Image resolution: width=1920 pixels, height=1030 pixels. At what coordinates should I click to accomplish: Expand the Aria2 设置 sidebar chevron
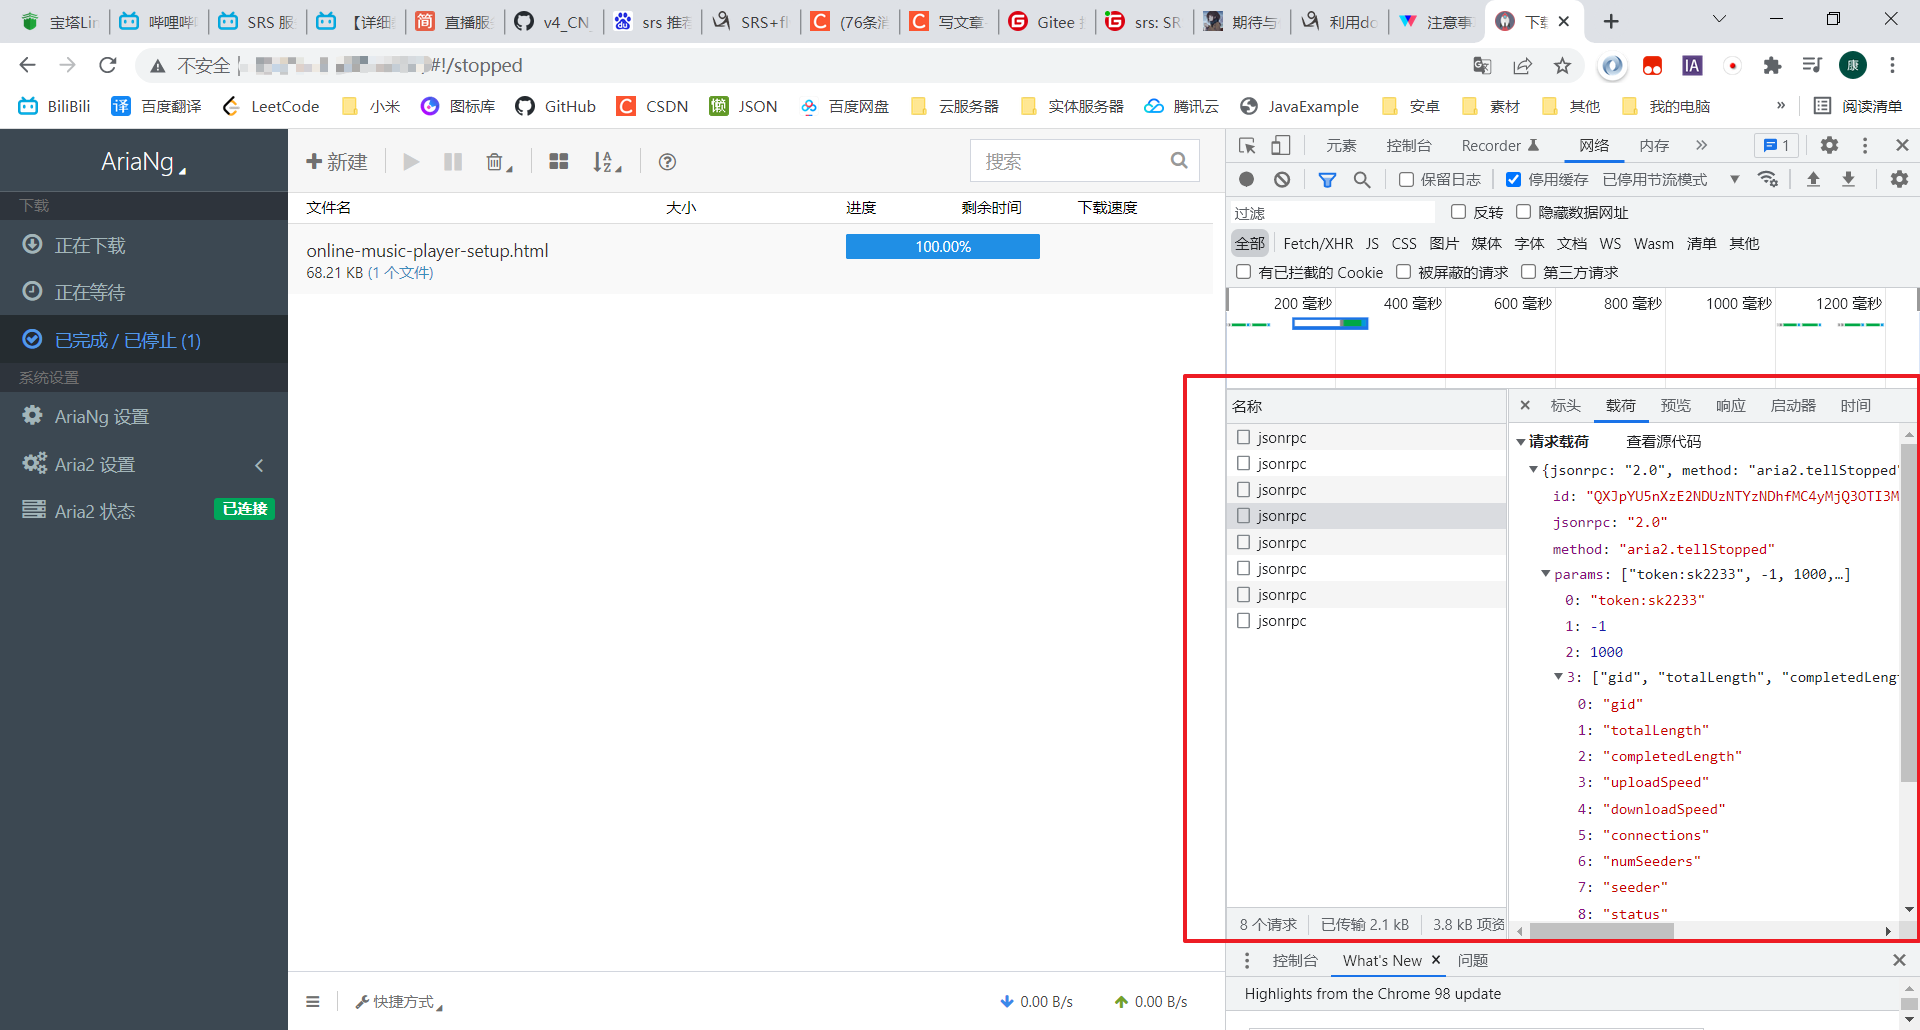click(259, 464)
